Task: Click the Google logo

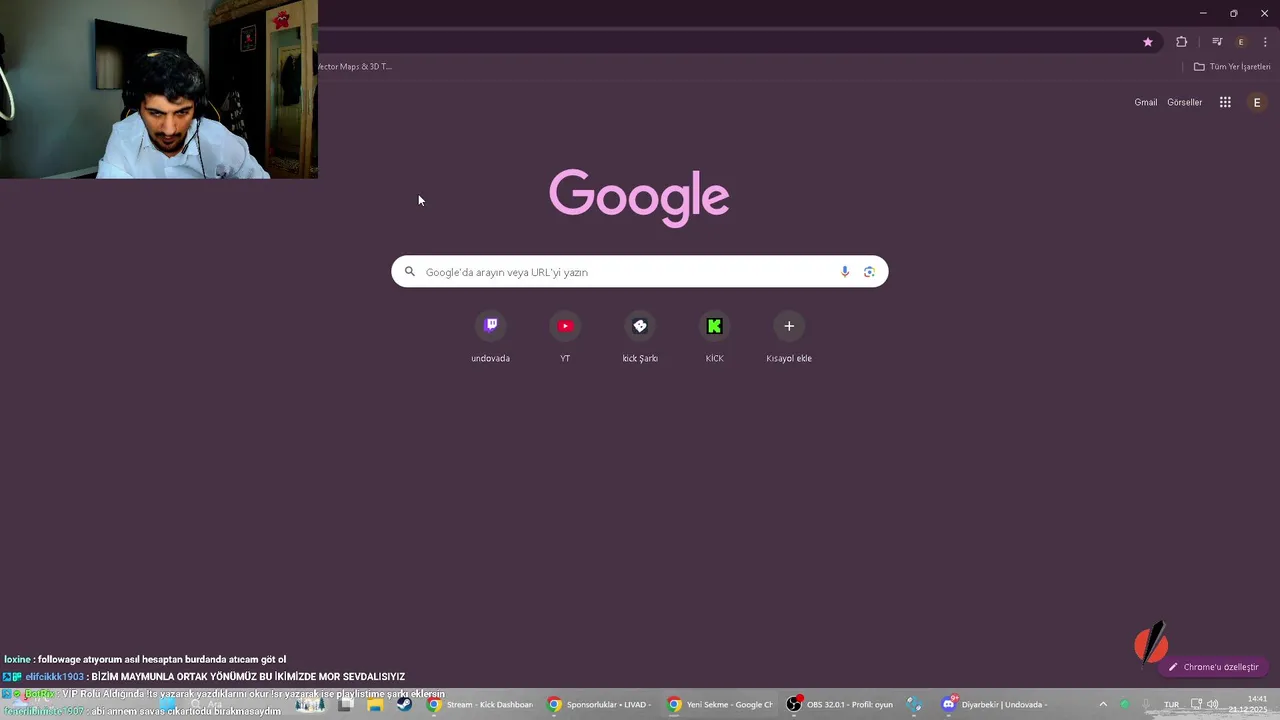Action: point(639,197)
